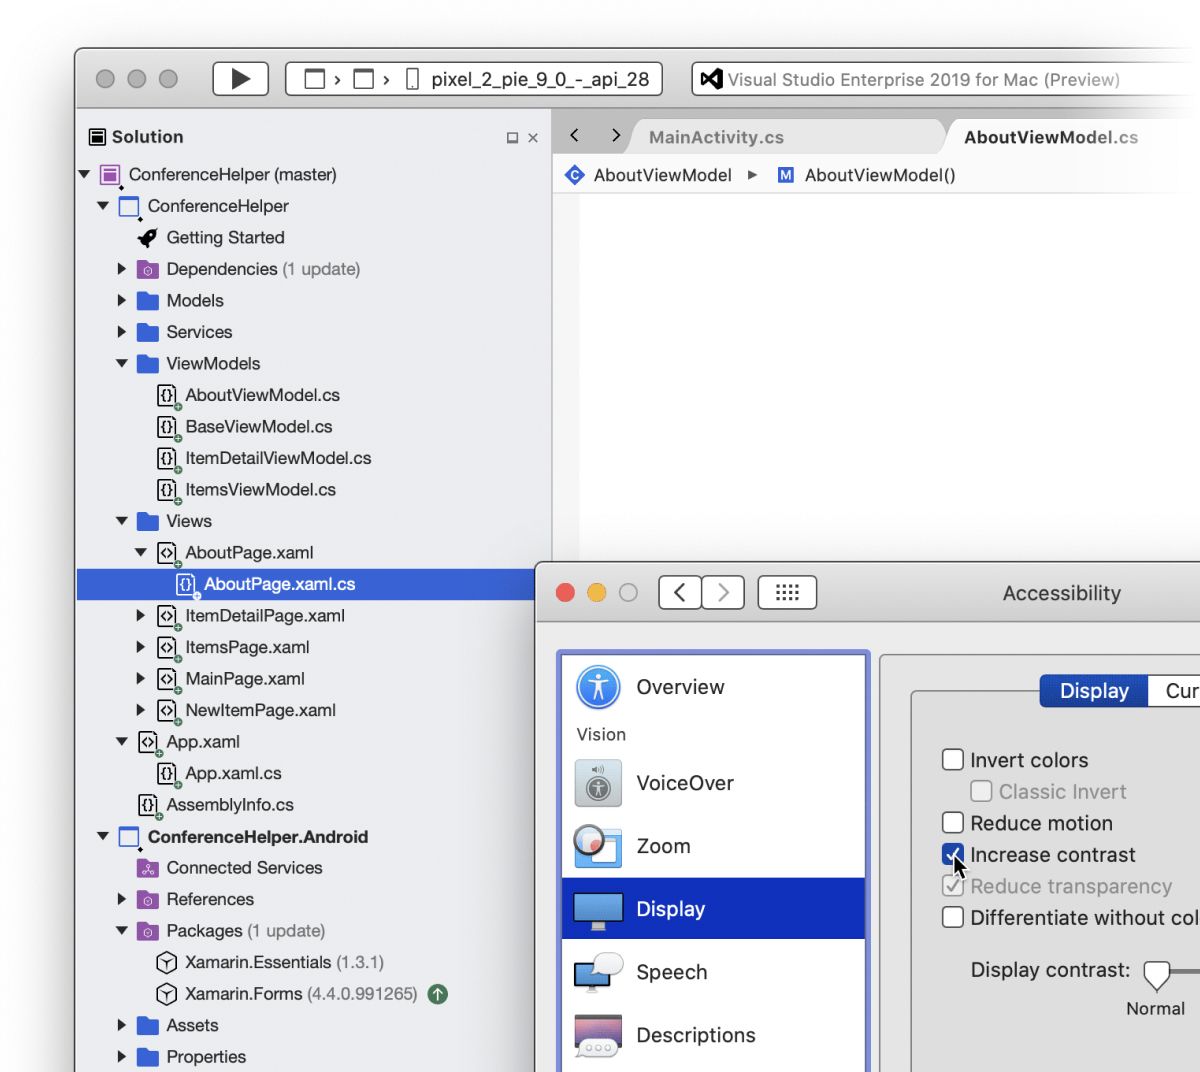Image resolution: width=1200 pixels, height=1072 pixels.
Task: Enable the Invert colors checkbox
Action: pyautogui.click(x=953, y=759)
